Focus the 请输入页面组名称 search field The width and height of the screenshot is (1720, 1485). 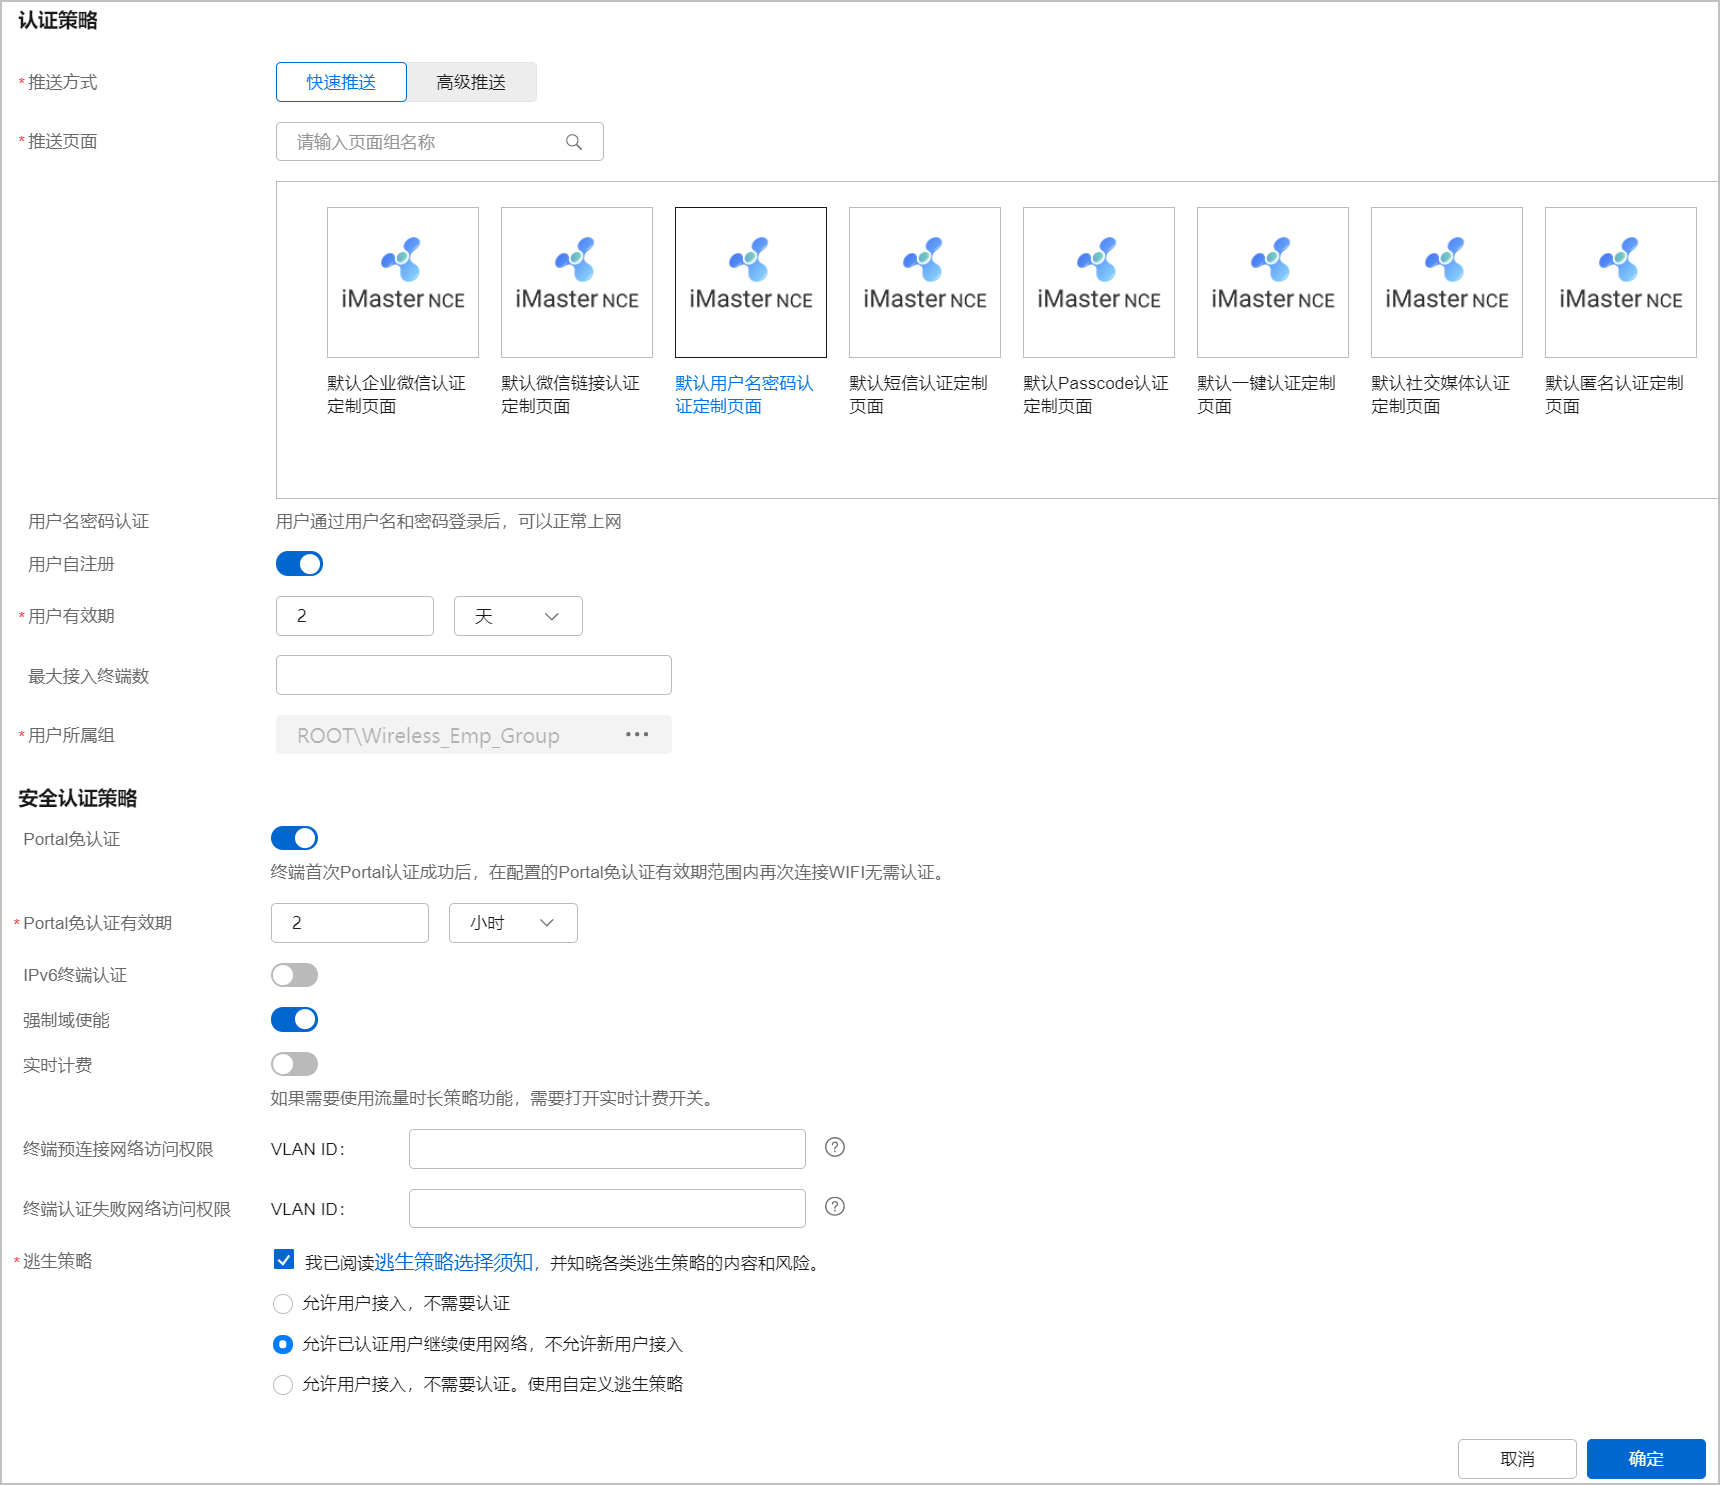pos(440,142)
